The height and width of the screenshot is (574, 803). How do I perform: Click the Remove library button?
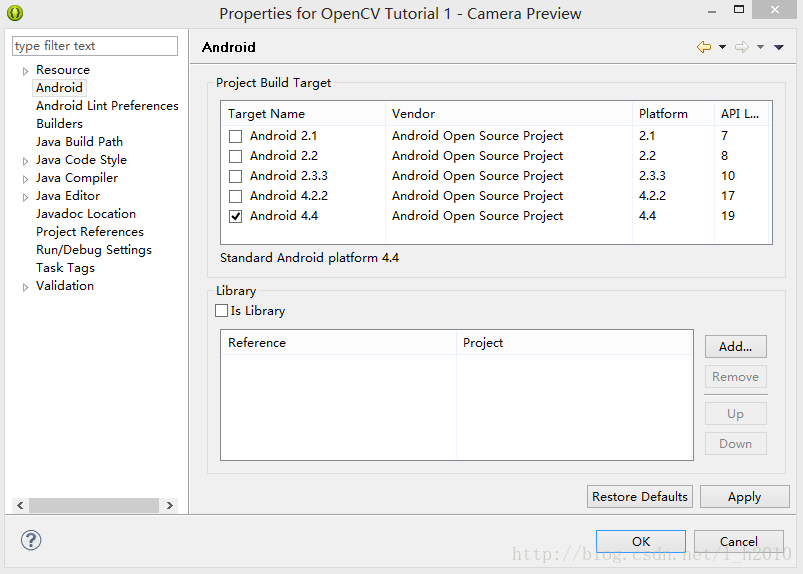(x=735, y=377)
